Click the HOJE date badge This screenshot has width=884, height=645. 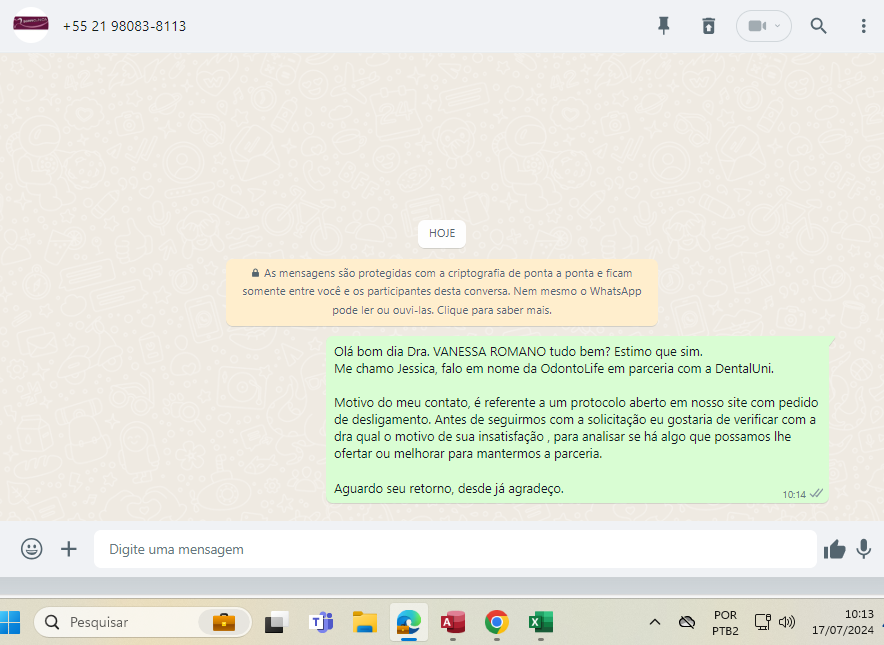pyautogui.click(x=441, y=233)
